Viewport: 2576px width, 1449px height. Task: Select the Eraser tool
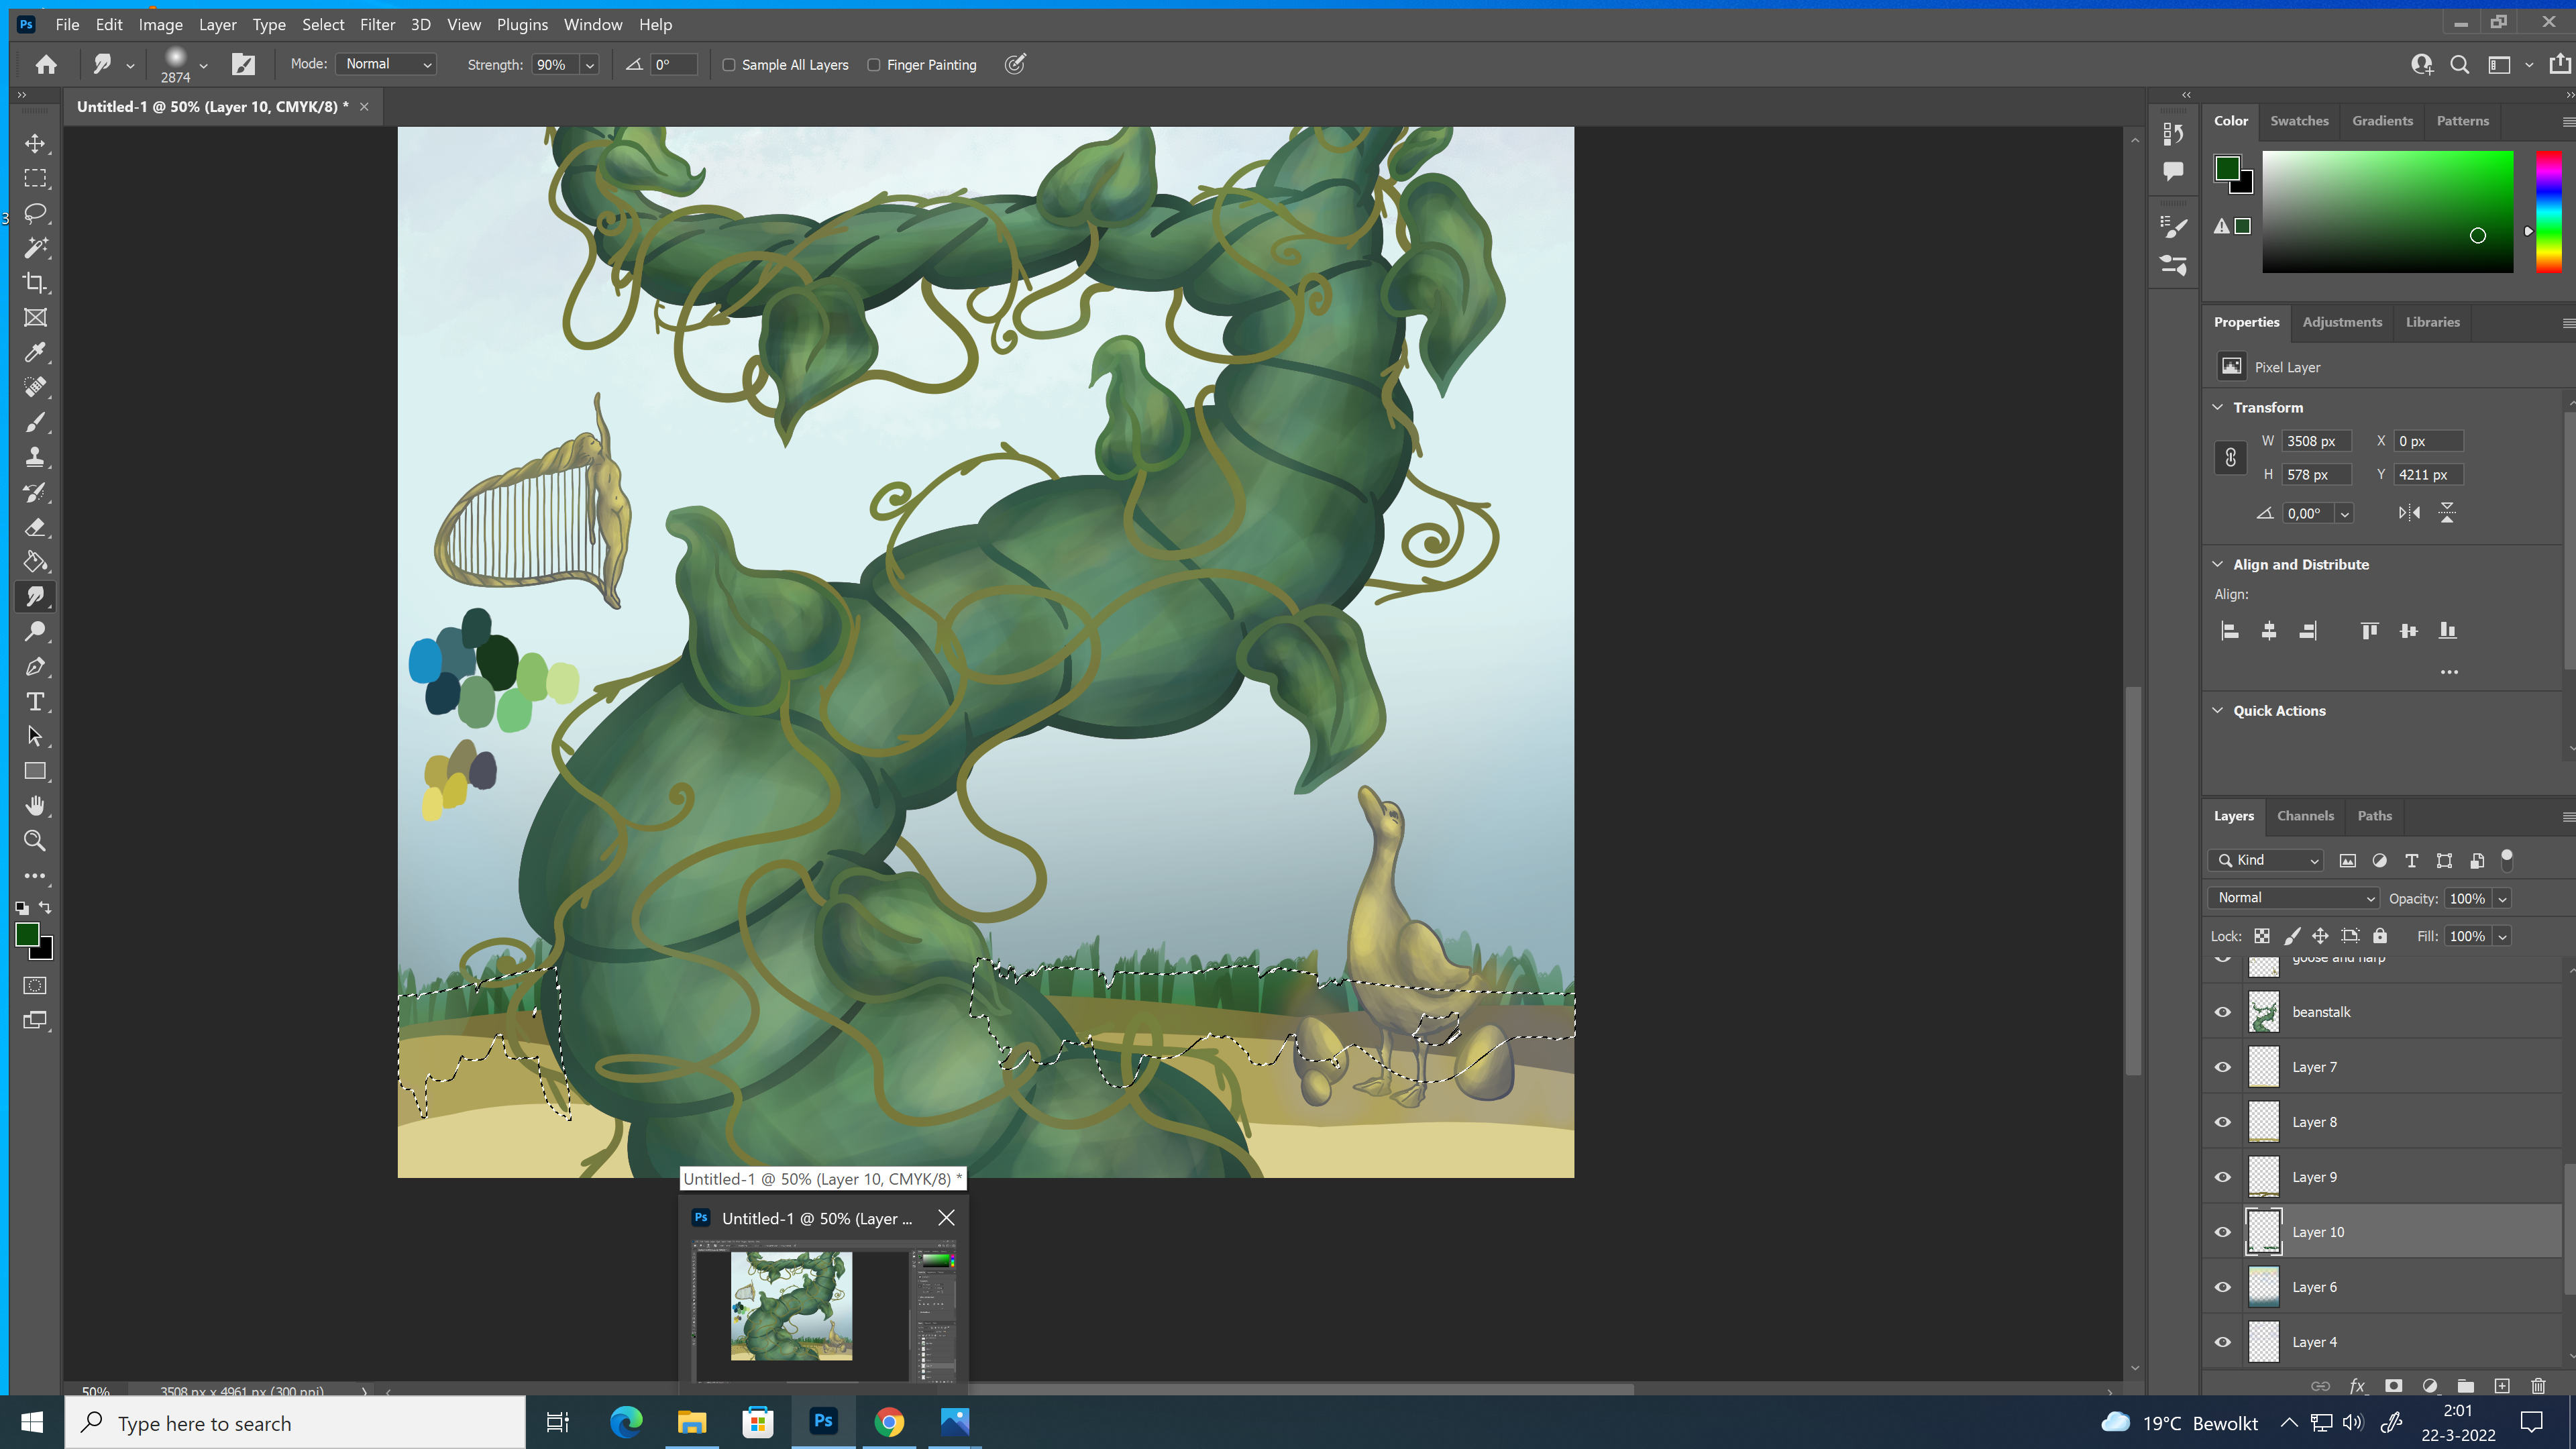[35, 527]
